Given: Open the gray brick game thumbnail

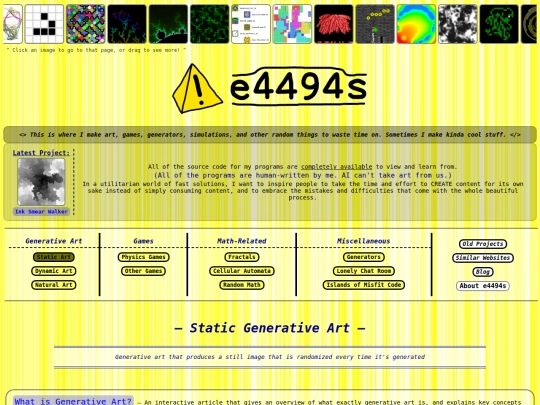Looking at the screenshot, I should coord(375,24).
